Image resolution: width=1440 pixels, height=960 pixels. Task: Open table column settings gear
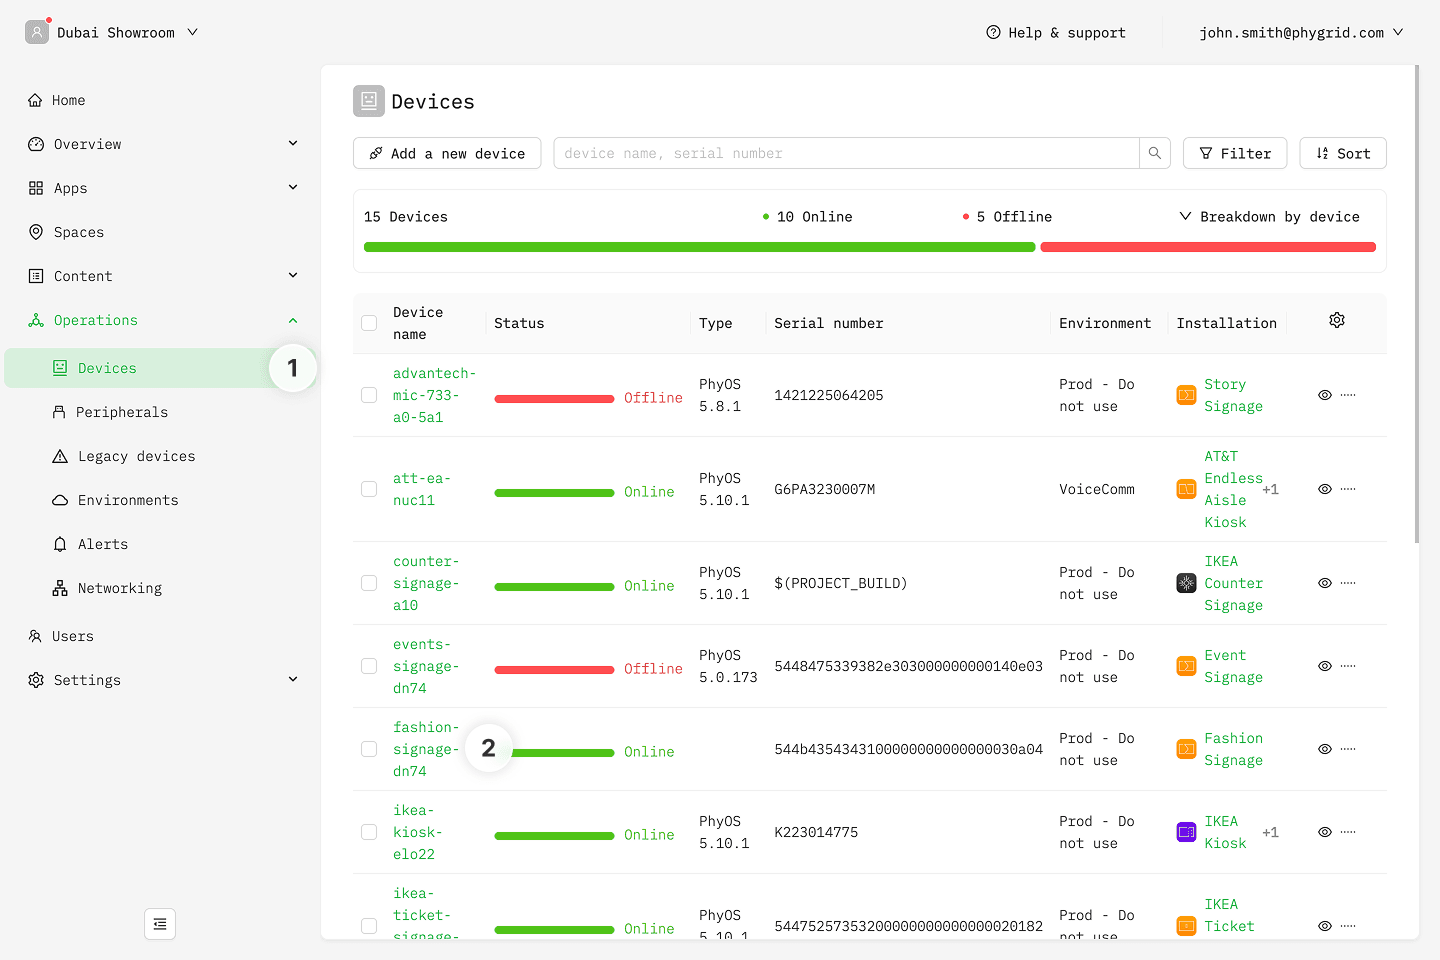pyautogui.click(x=1337, y=320)
